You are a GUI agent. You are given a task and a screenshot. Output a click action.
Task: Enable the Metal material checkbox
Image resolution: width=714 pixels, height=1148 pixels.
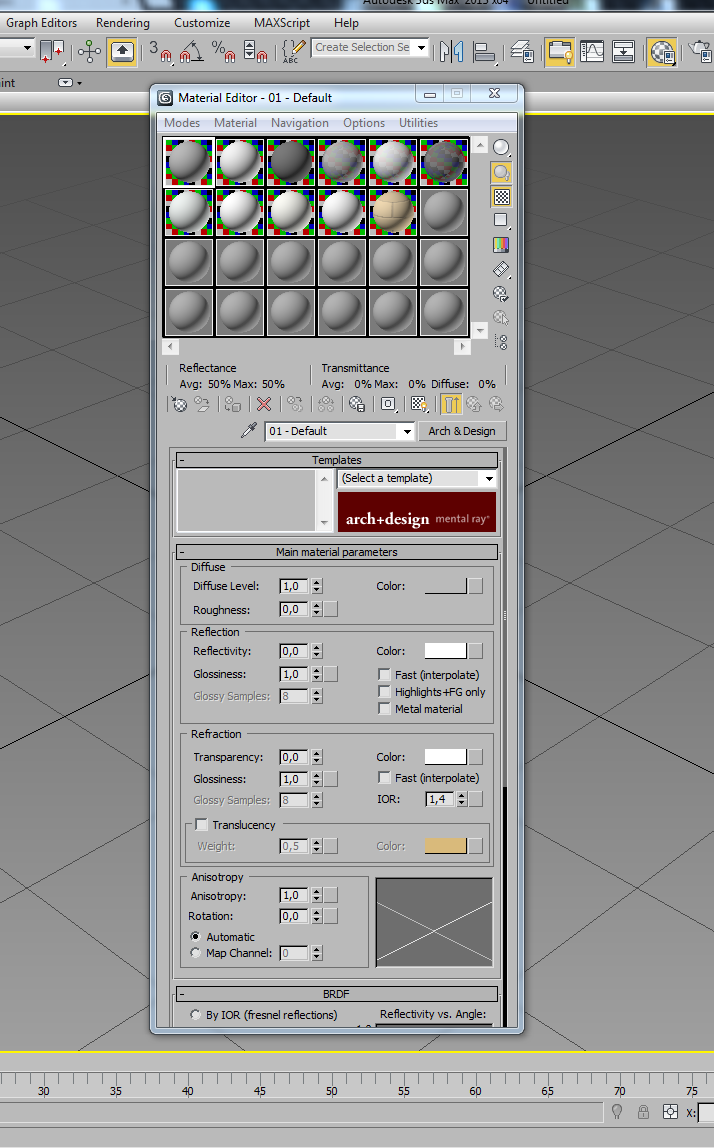(385, 709)
